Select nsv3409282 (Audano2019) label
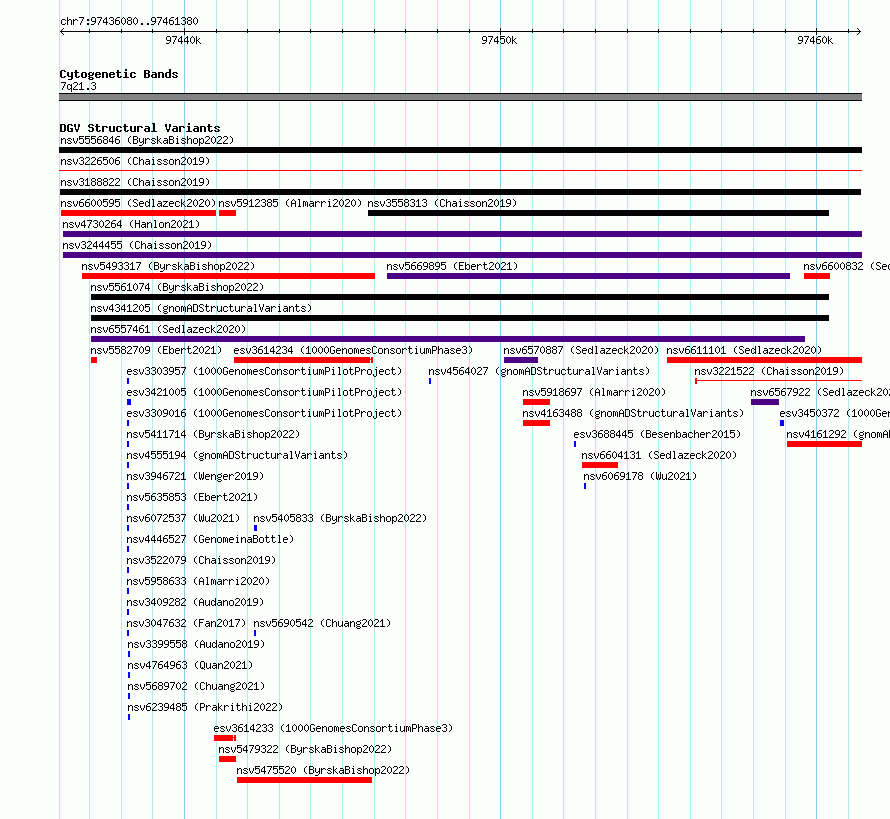Screen dimensions: 890x819 pos(195,602)
